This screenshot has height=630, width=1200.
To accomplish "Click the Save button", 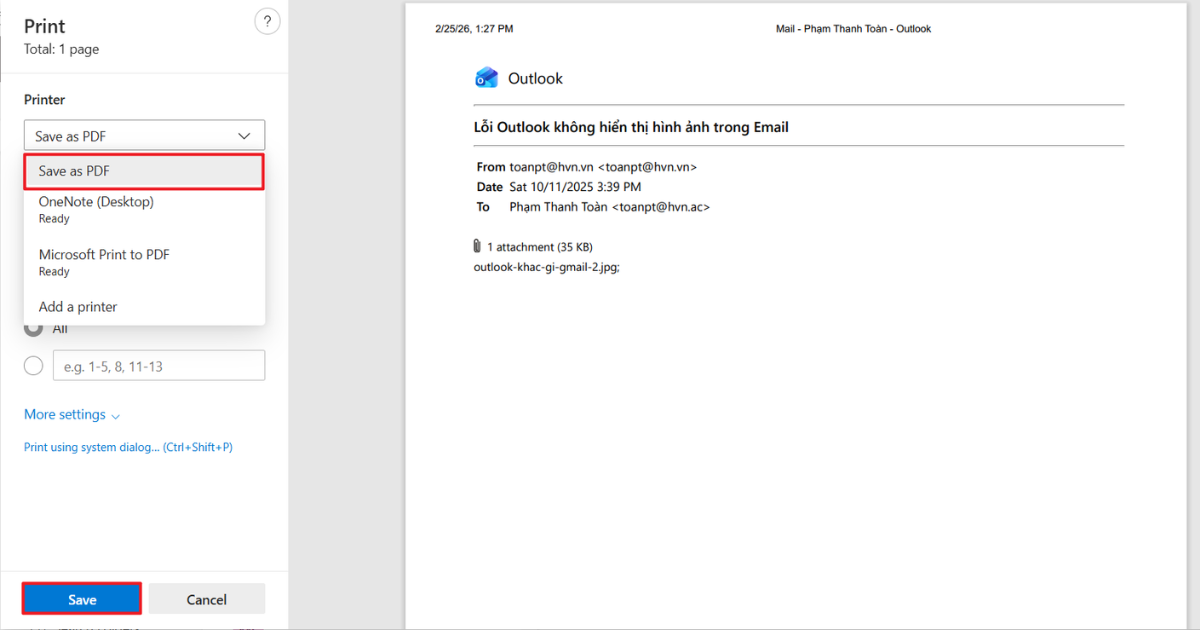I will click(x=81, y=598).
